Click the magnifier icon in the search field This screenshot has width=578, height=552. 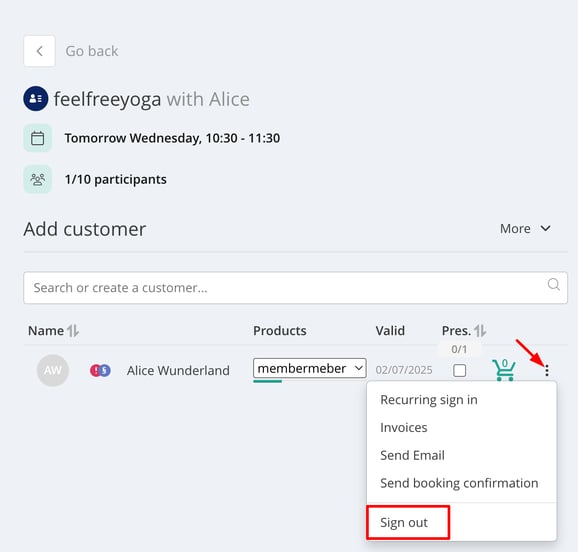point(553,284)
